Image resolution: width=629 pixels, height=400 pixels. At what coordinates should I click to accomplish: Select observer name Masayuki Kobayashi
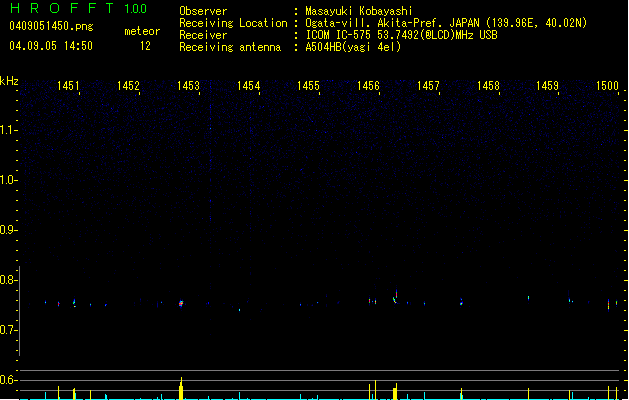(x=359, y=11)
